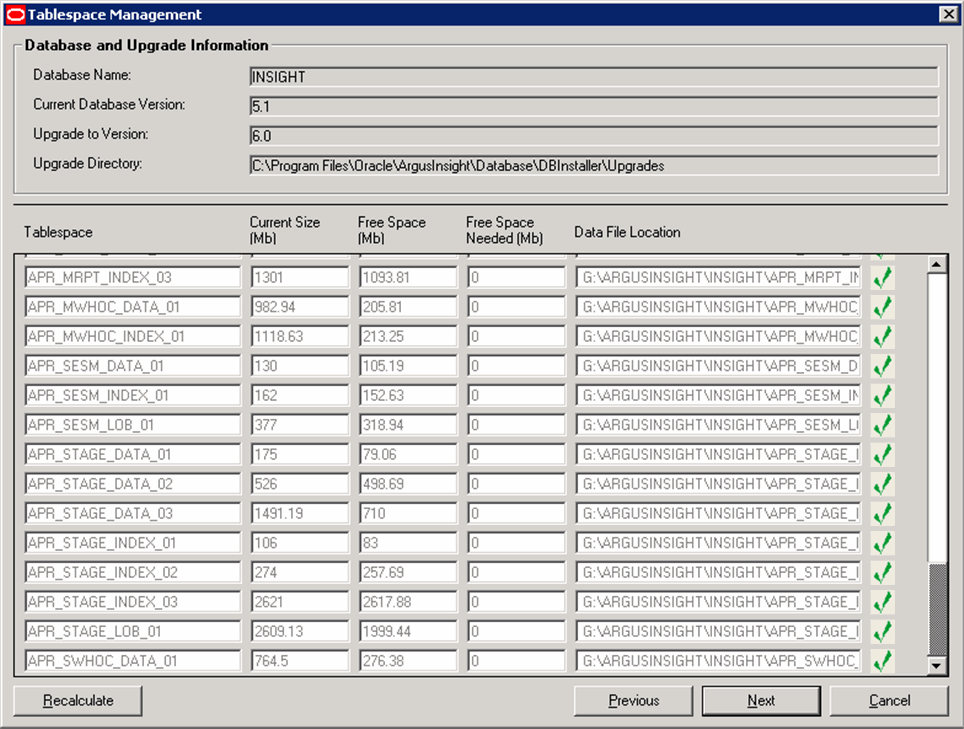
Task: Click the Current Size (Mb) column header
Action: point(285,231)
